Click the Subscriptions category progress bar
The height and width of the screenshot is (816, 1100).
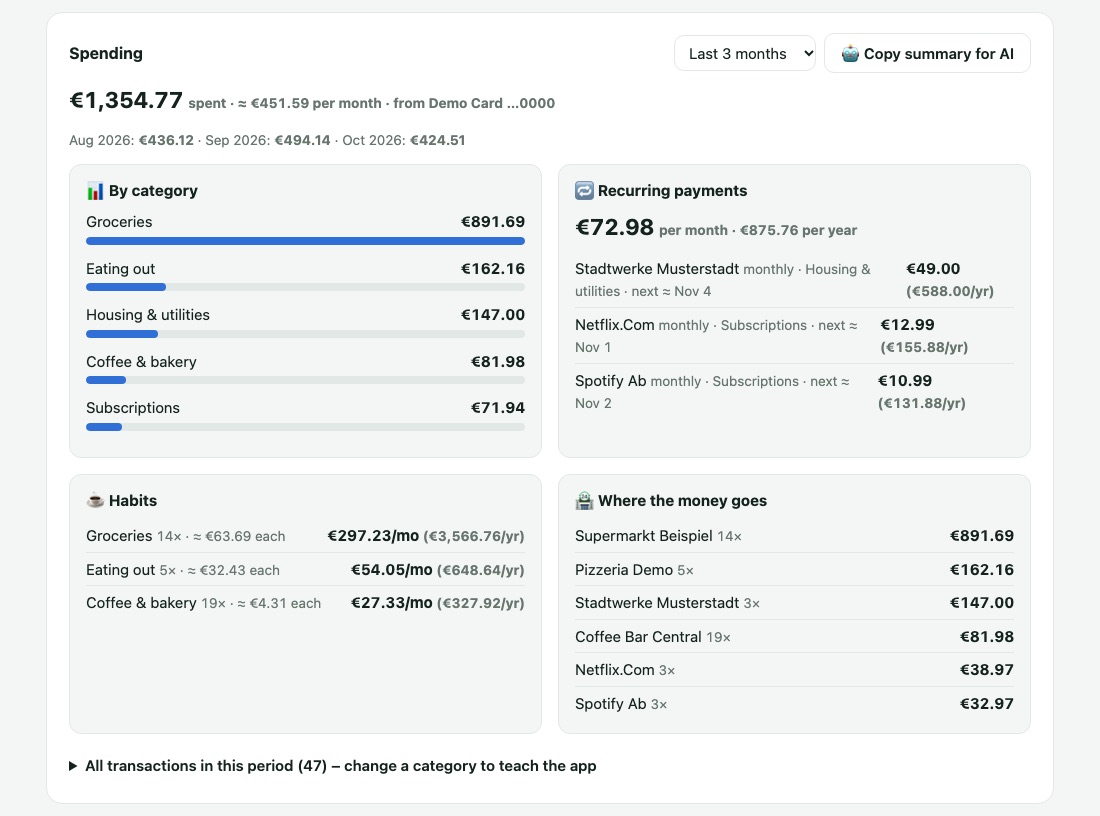coord(305,427)
